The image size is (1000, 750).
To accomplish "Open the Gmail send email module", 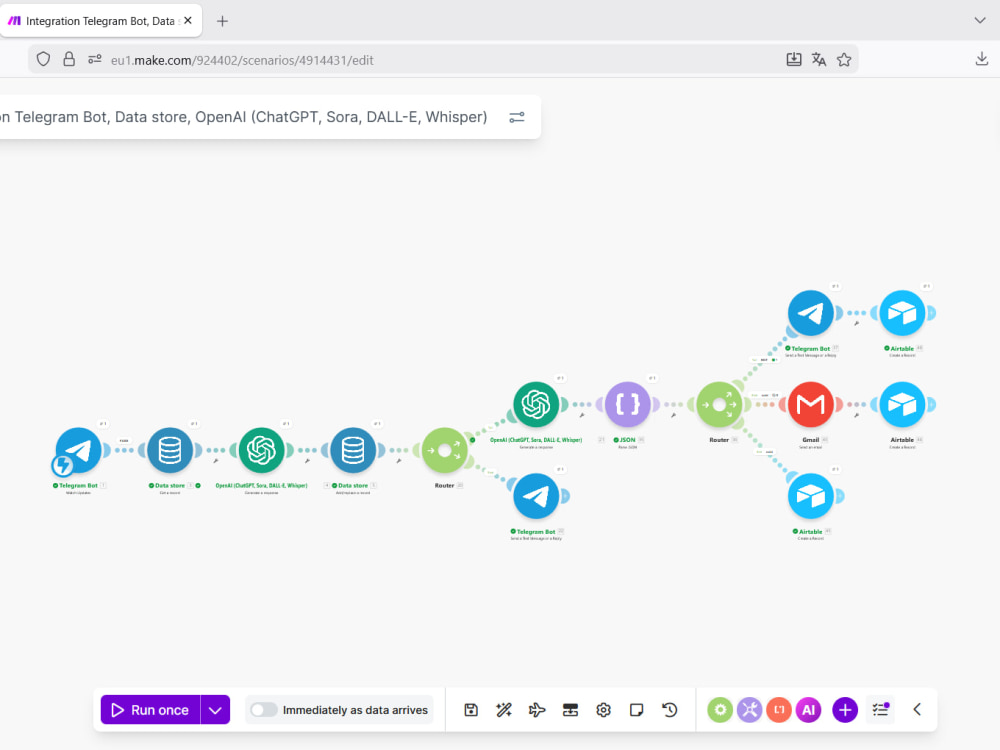I will (811, 404).
